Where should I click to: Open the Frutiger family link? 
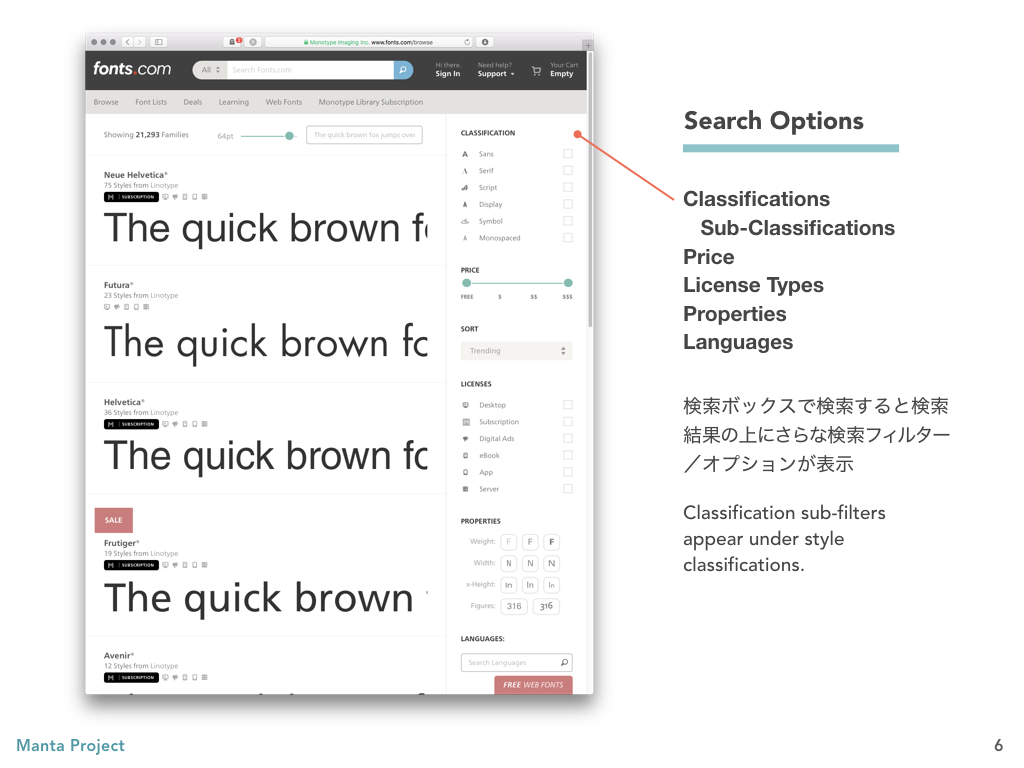tap(121, 543)
